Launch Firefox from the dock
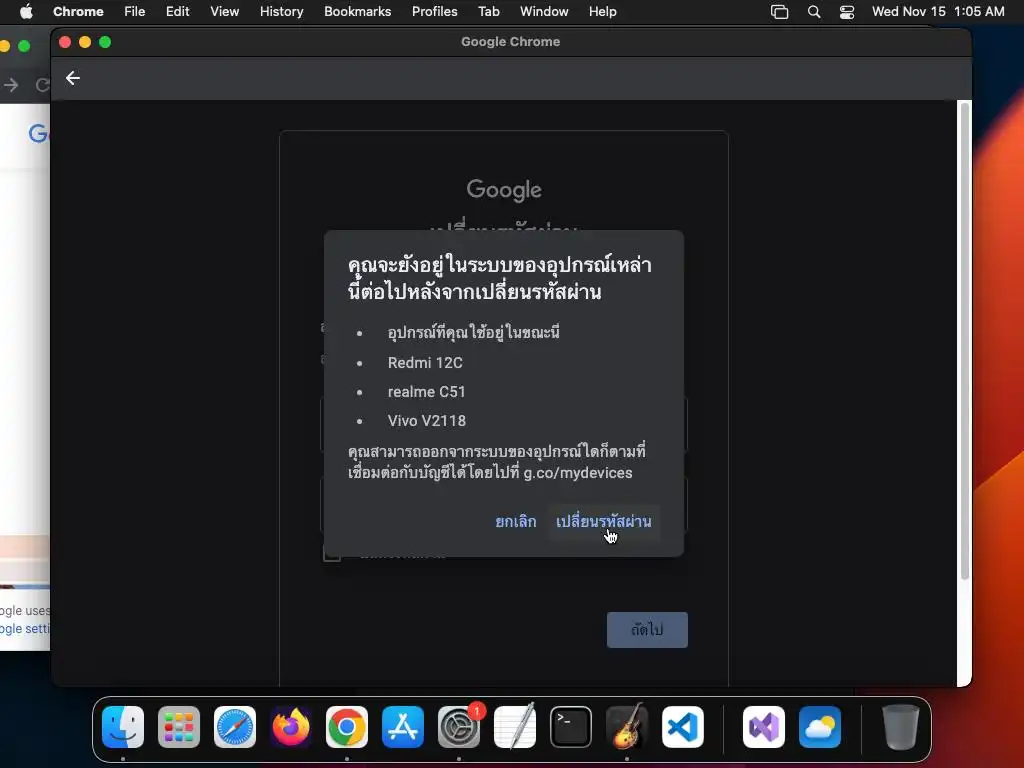The height and width of the screenshot is (768, 1024). pyautogui.click(x=291, y=727)
